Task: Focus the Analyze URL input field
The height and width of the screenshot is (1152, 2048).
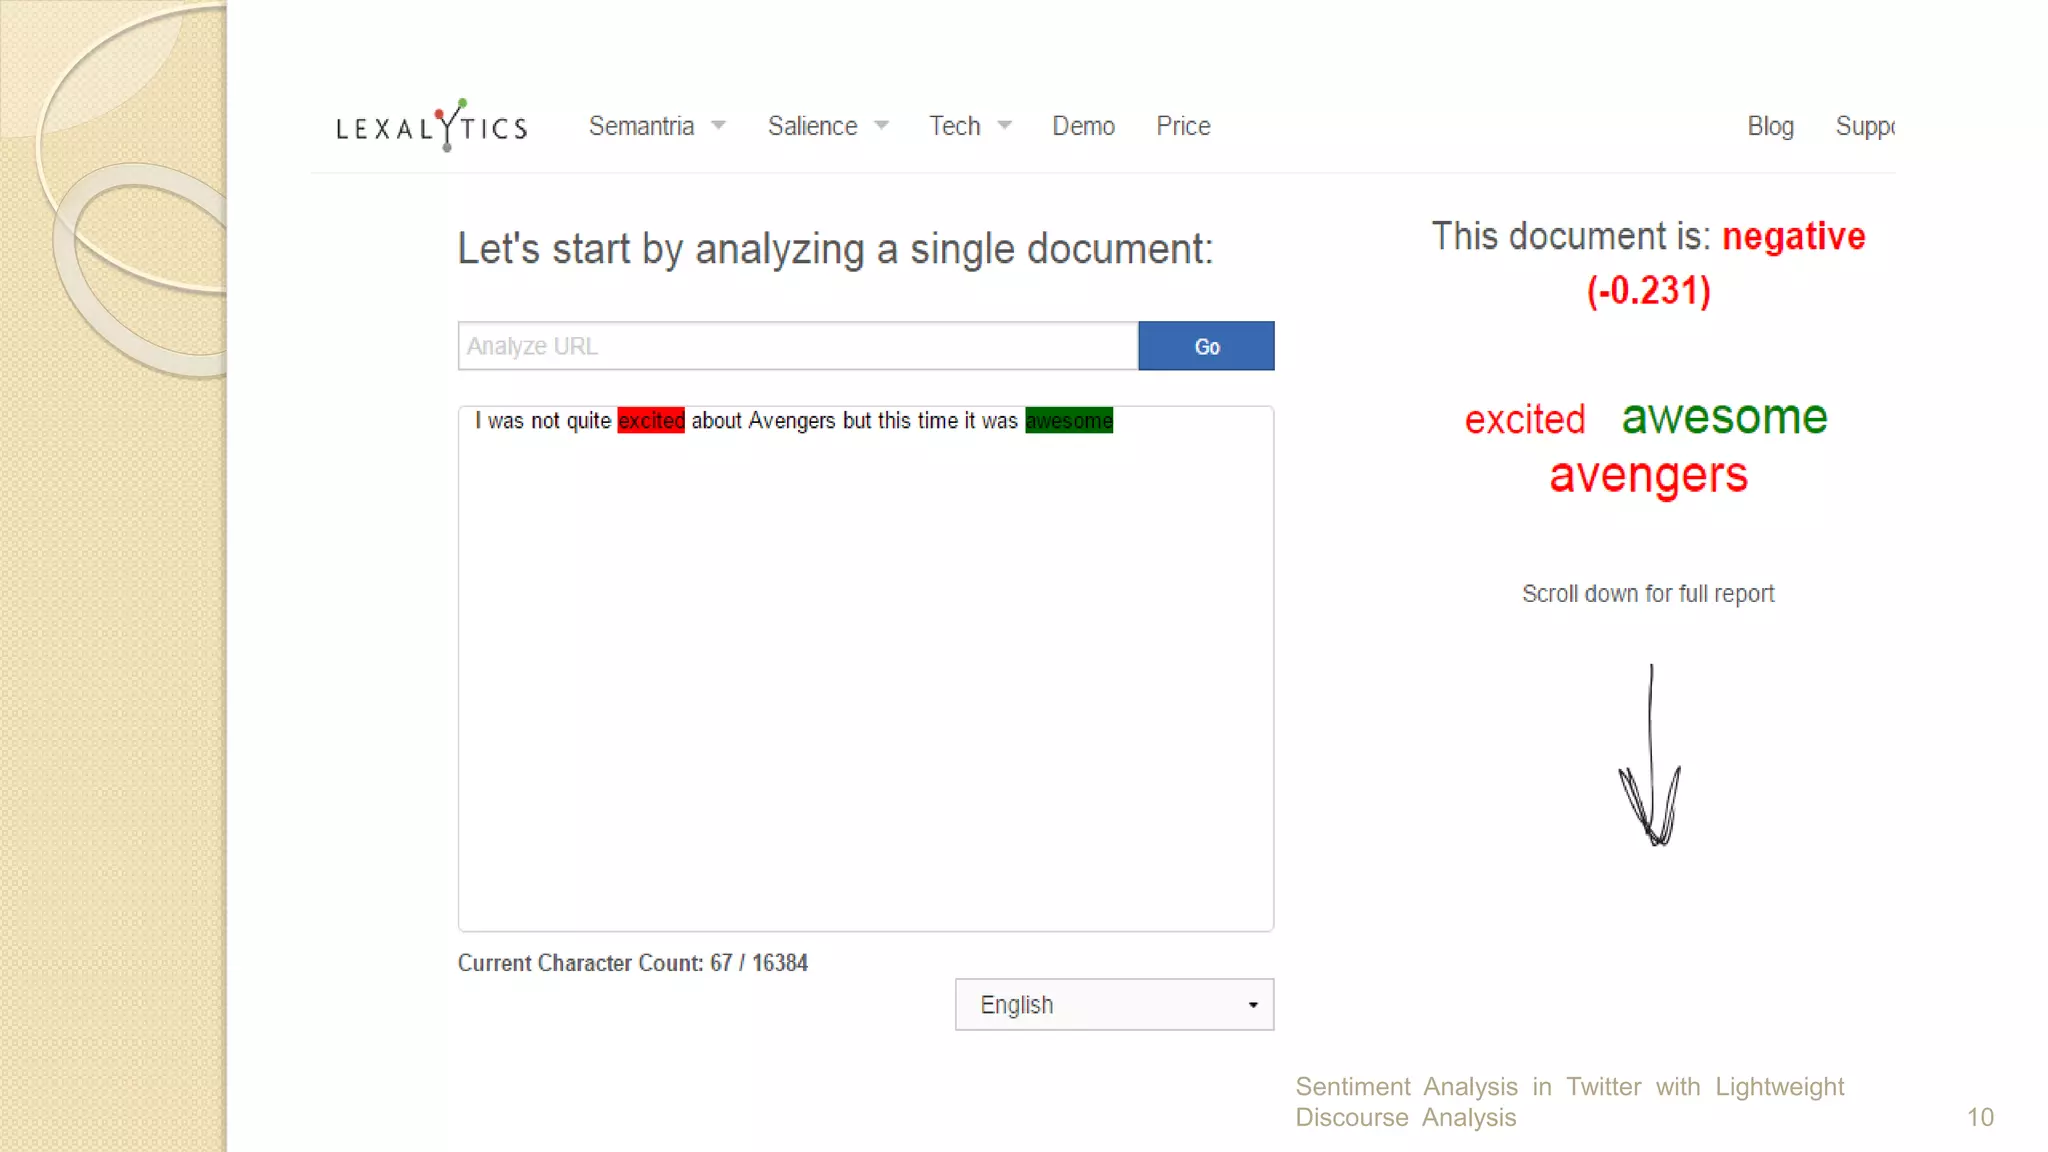Action: [798, 346]
